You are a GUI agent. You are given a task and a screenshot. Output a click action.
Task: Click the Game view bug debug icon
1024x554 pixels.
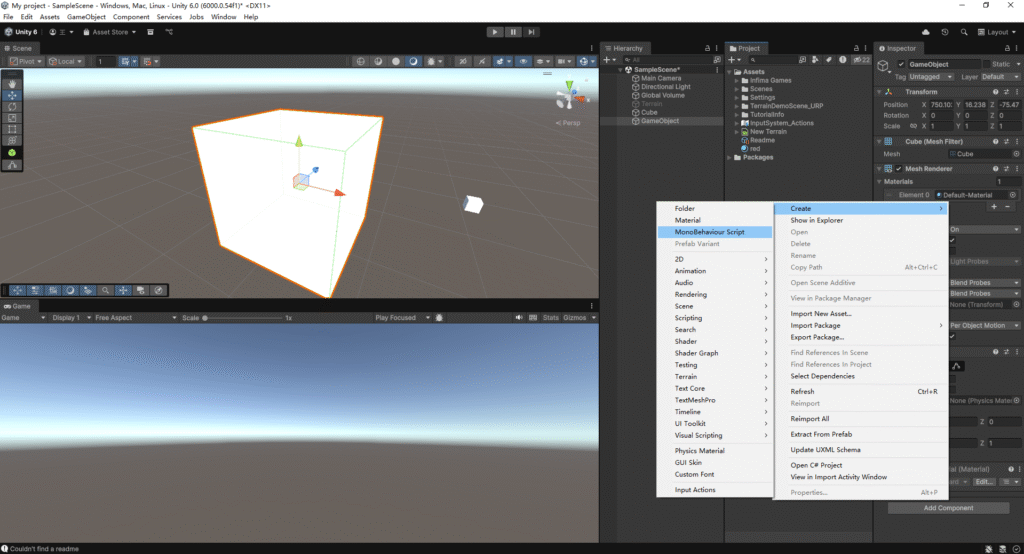tap(439, 318)
